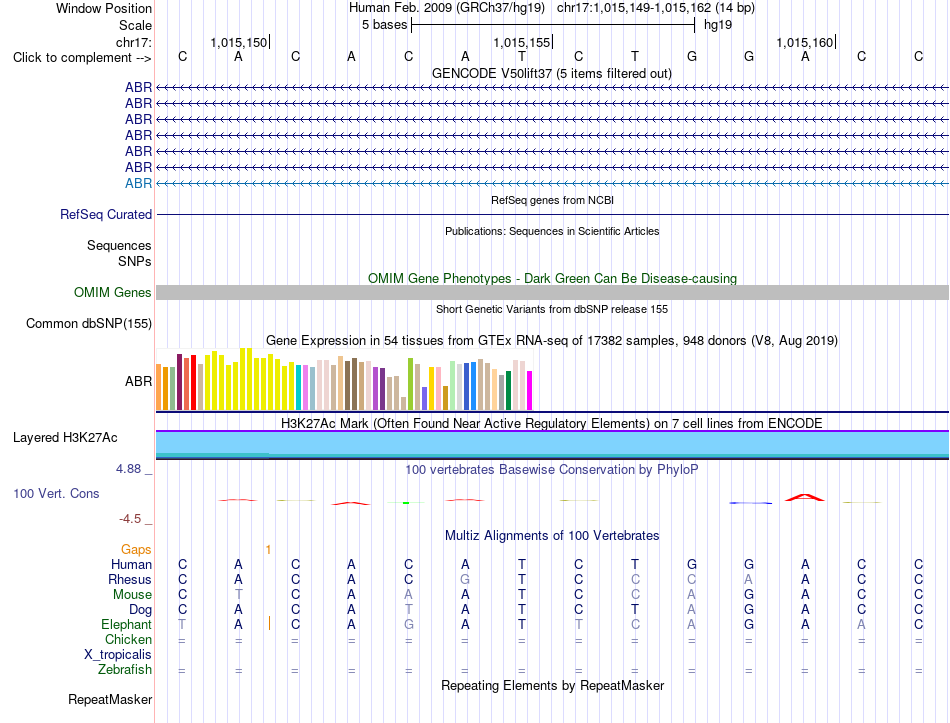Open 'Publications: Sequences in Scientific Articles' title
The image size is (950, 723).
pos(552,231)
